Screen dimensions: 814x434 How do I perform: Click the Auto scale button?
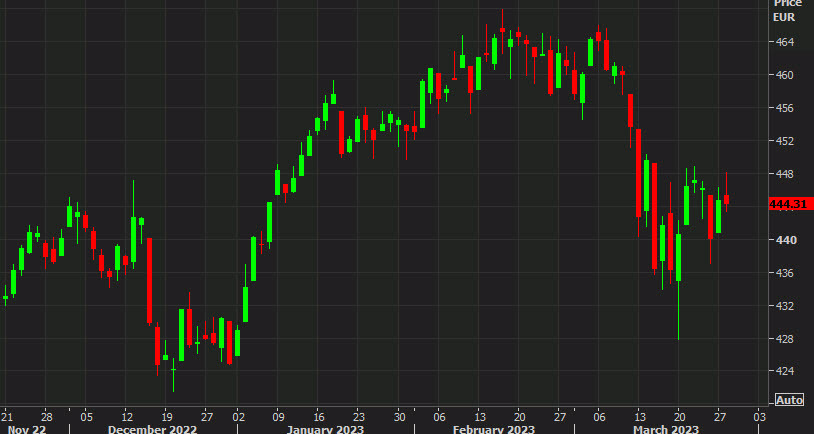[x=790, y=400]
